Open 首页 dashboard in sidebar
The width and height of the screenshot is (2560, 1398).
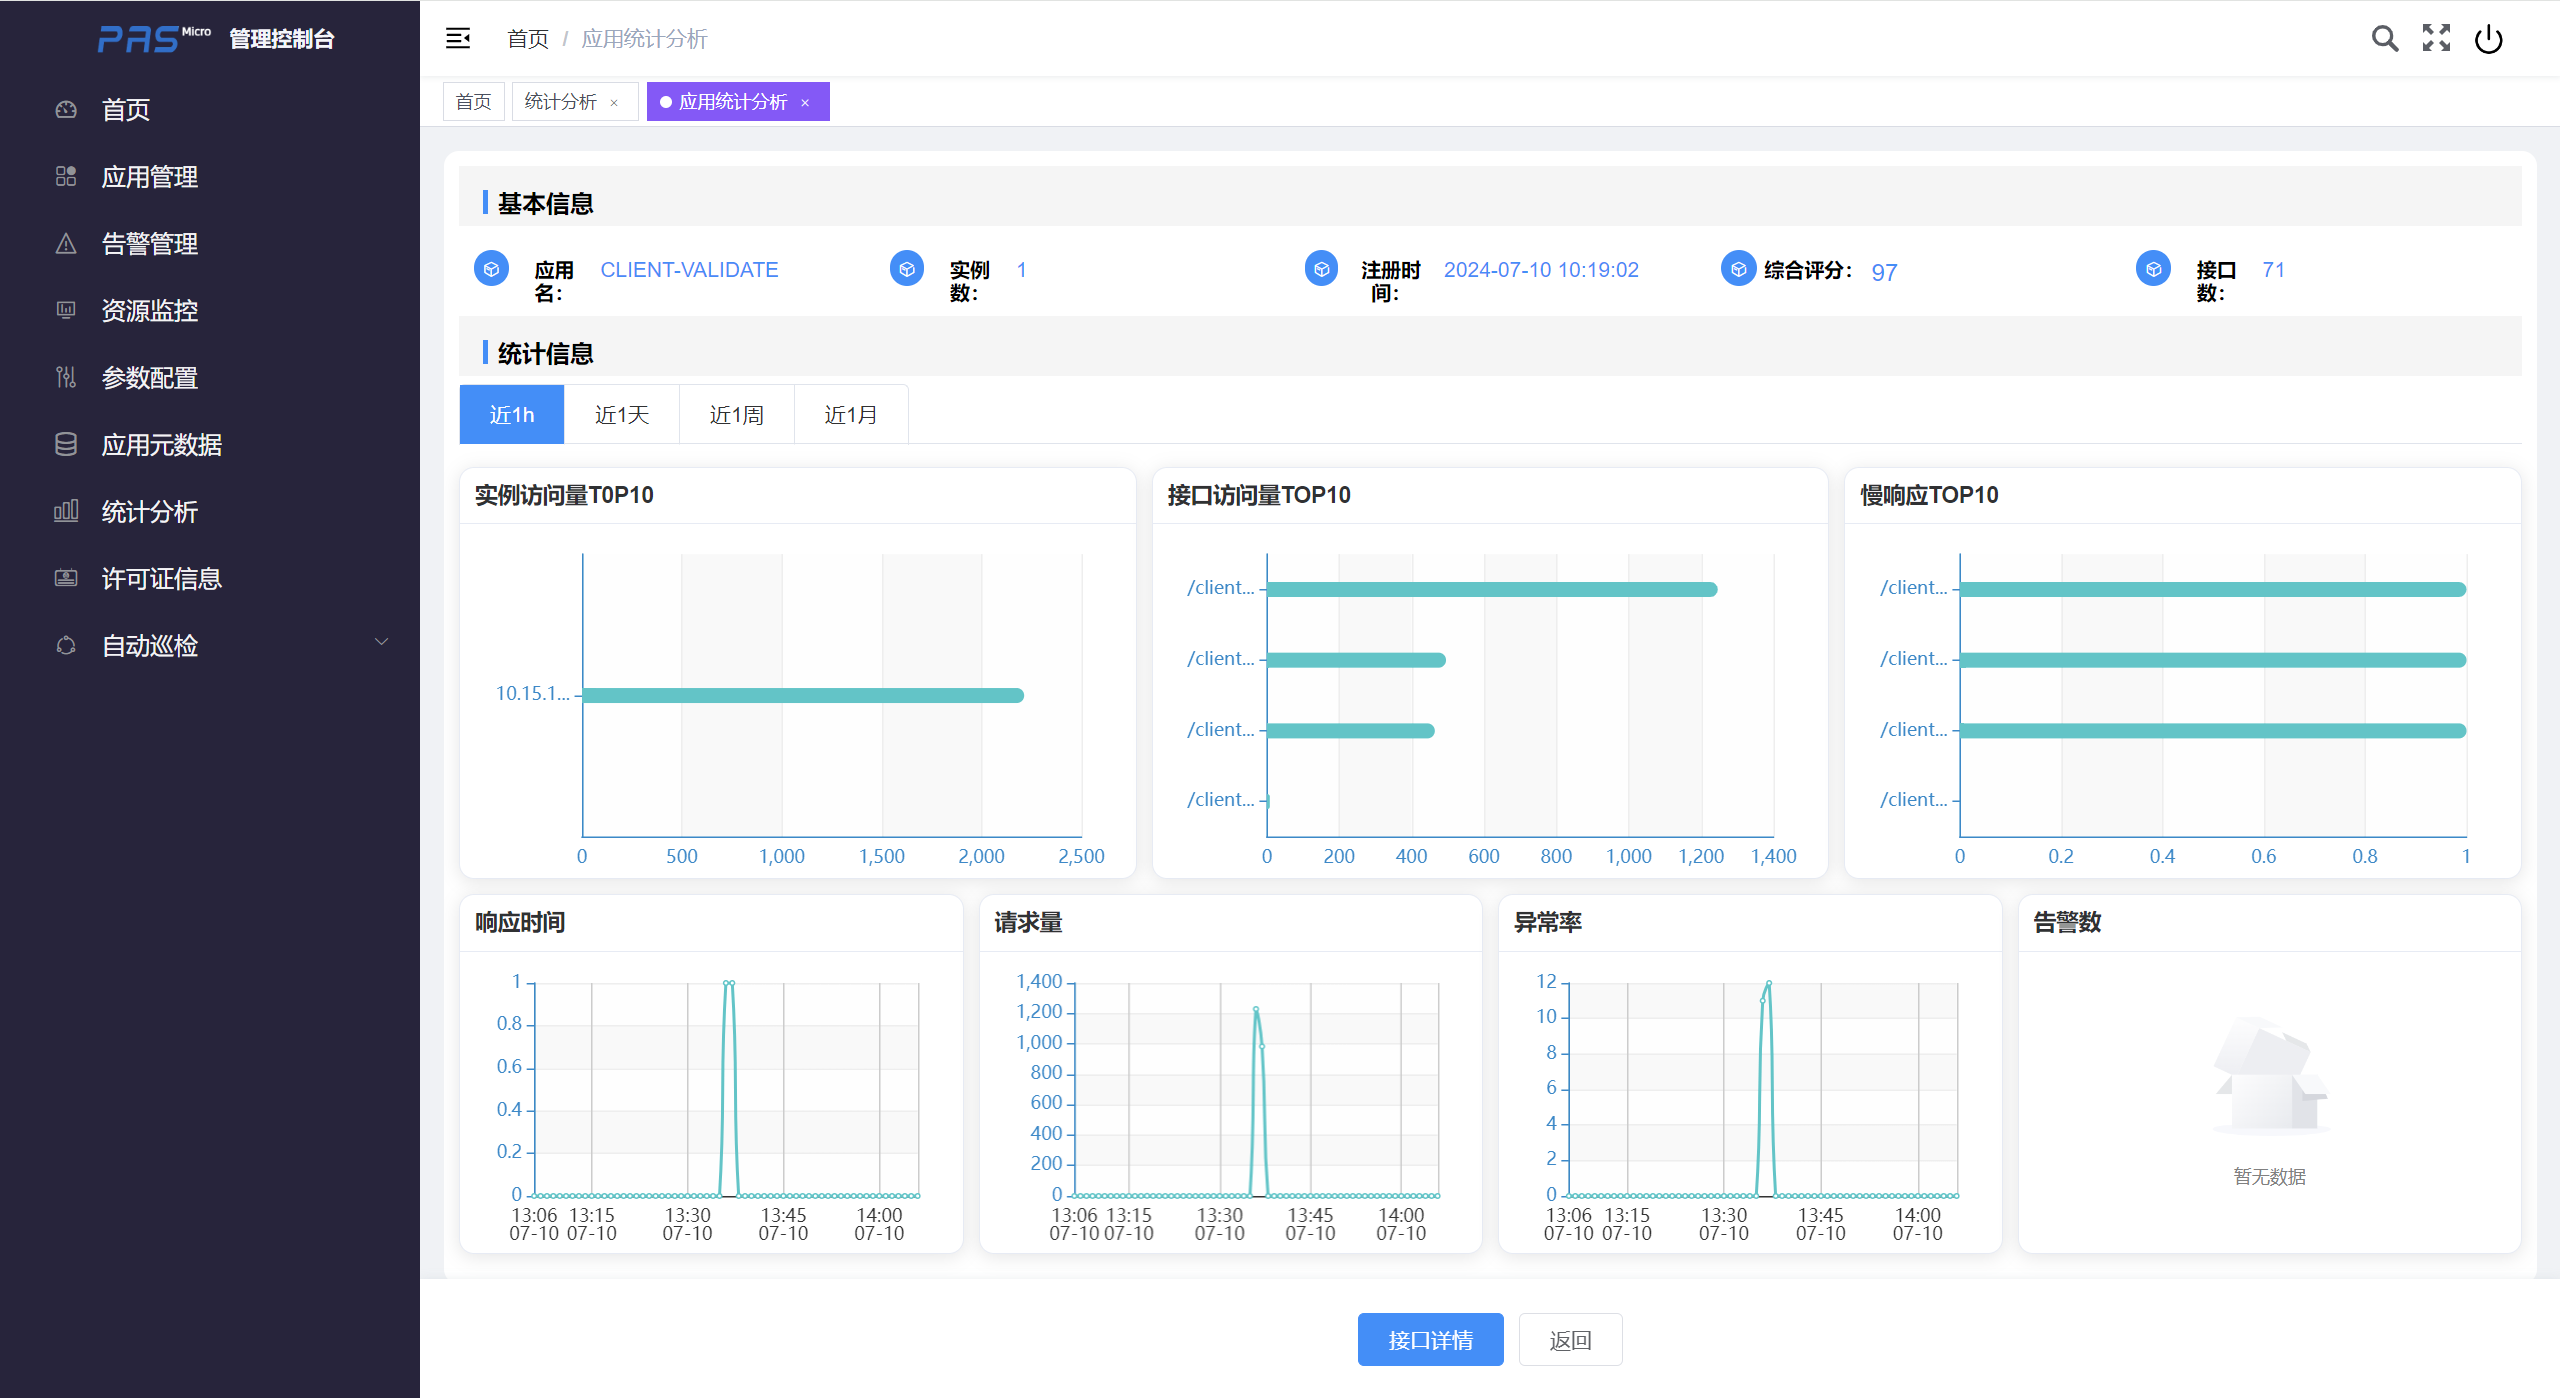pyautogui.click(x=126, y=110)
